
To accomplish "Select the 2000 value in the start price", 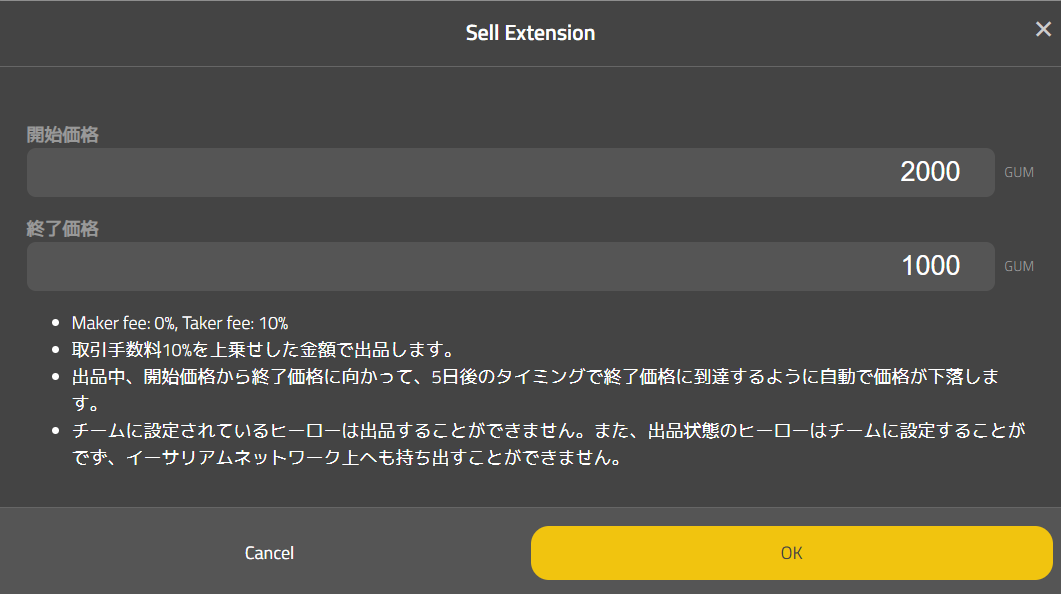I will pyautogui.click(x=930, y=172).
